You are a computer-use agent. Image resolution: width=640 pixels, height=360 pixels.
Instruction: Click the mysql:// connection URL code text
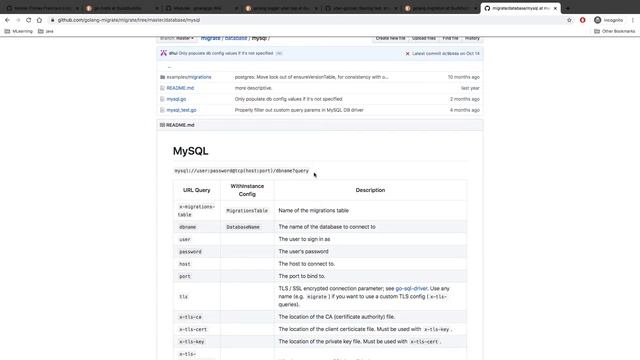pos(242,171)
